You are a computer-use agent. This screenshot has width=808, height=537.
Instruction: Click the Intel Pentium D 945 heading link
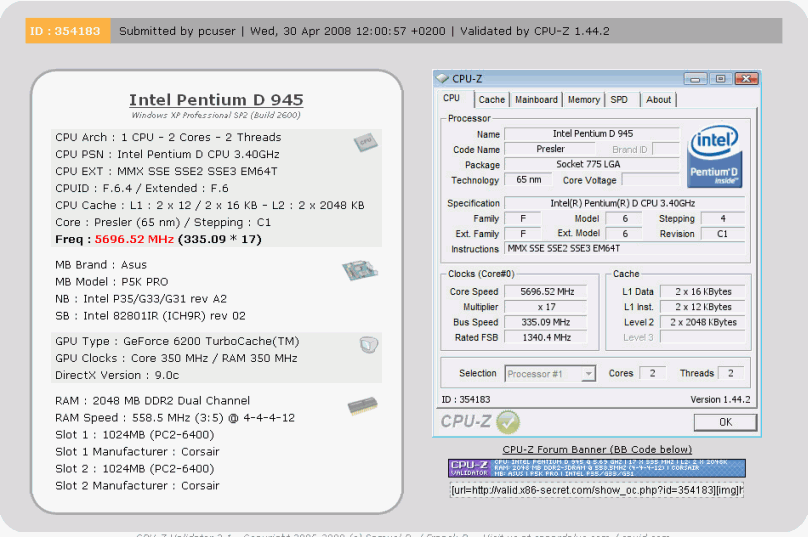click(x=216, y=99)
